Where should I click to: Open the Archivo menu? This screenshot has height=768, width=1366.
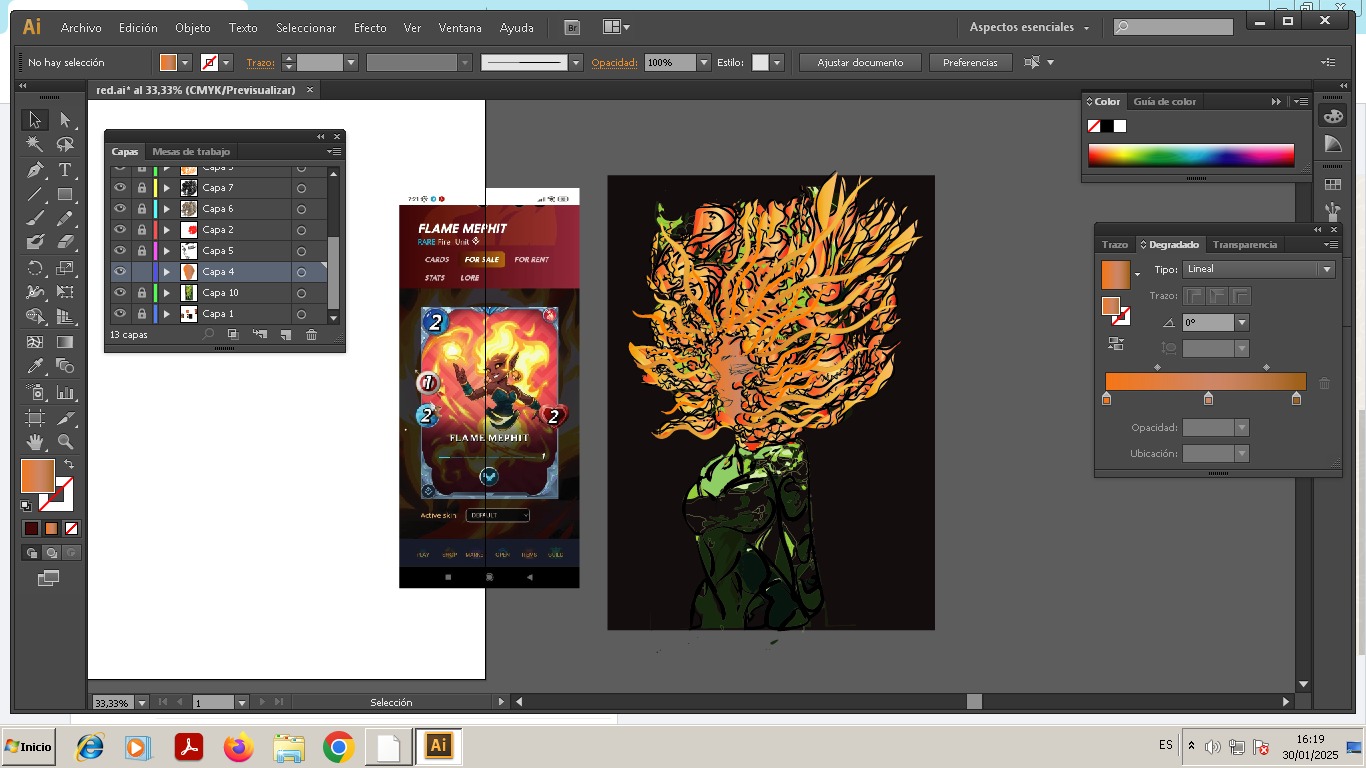click(x=81, y=28)
